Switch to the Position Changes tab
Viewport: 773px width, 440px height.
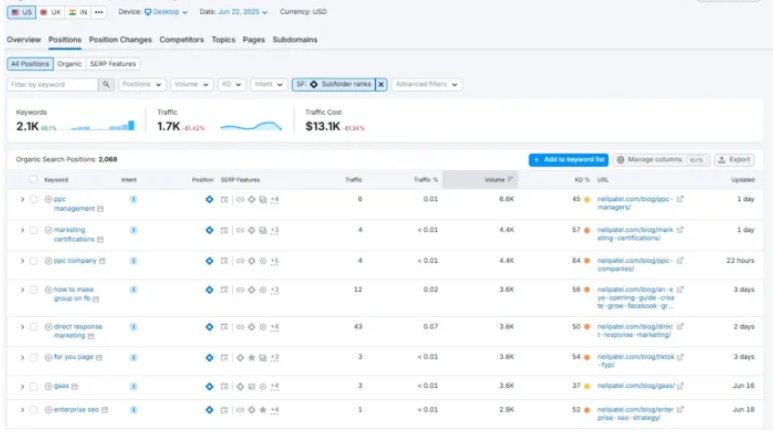point(120,40)
